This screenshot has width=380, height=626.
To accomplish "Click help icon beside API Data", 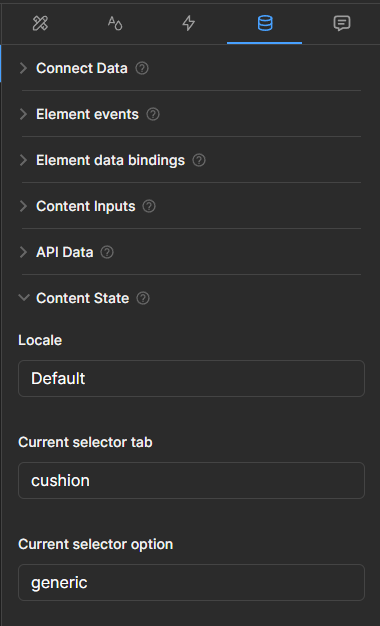I will [x=107, y=252].
